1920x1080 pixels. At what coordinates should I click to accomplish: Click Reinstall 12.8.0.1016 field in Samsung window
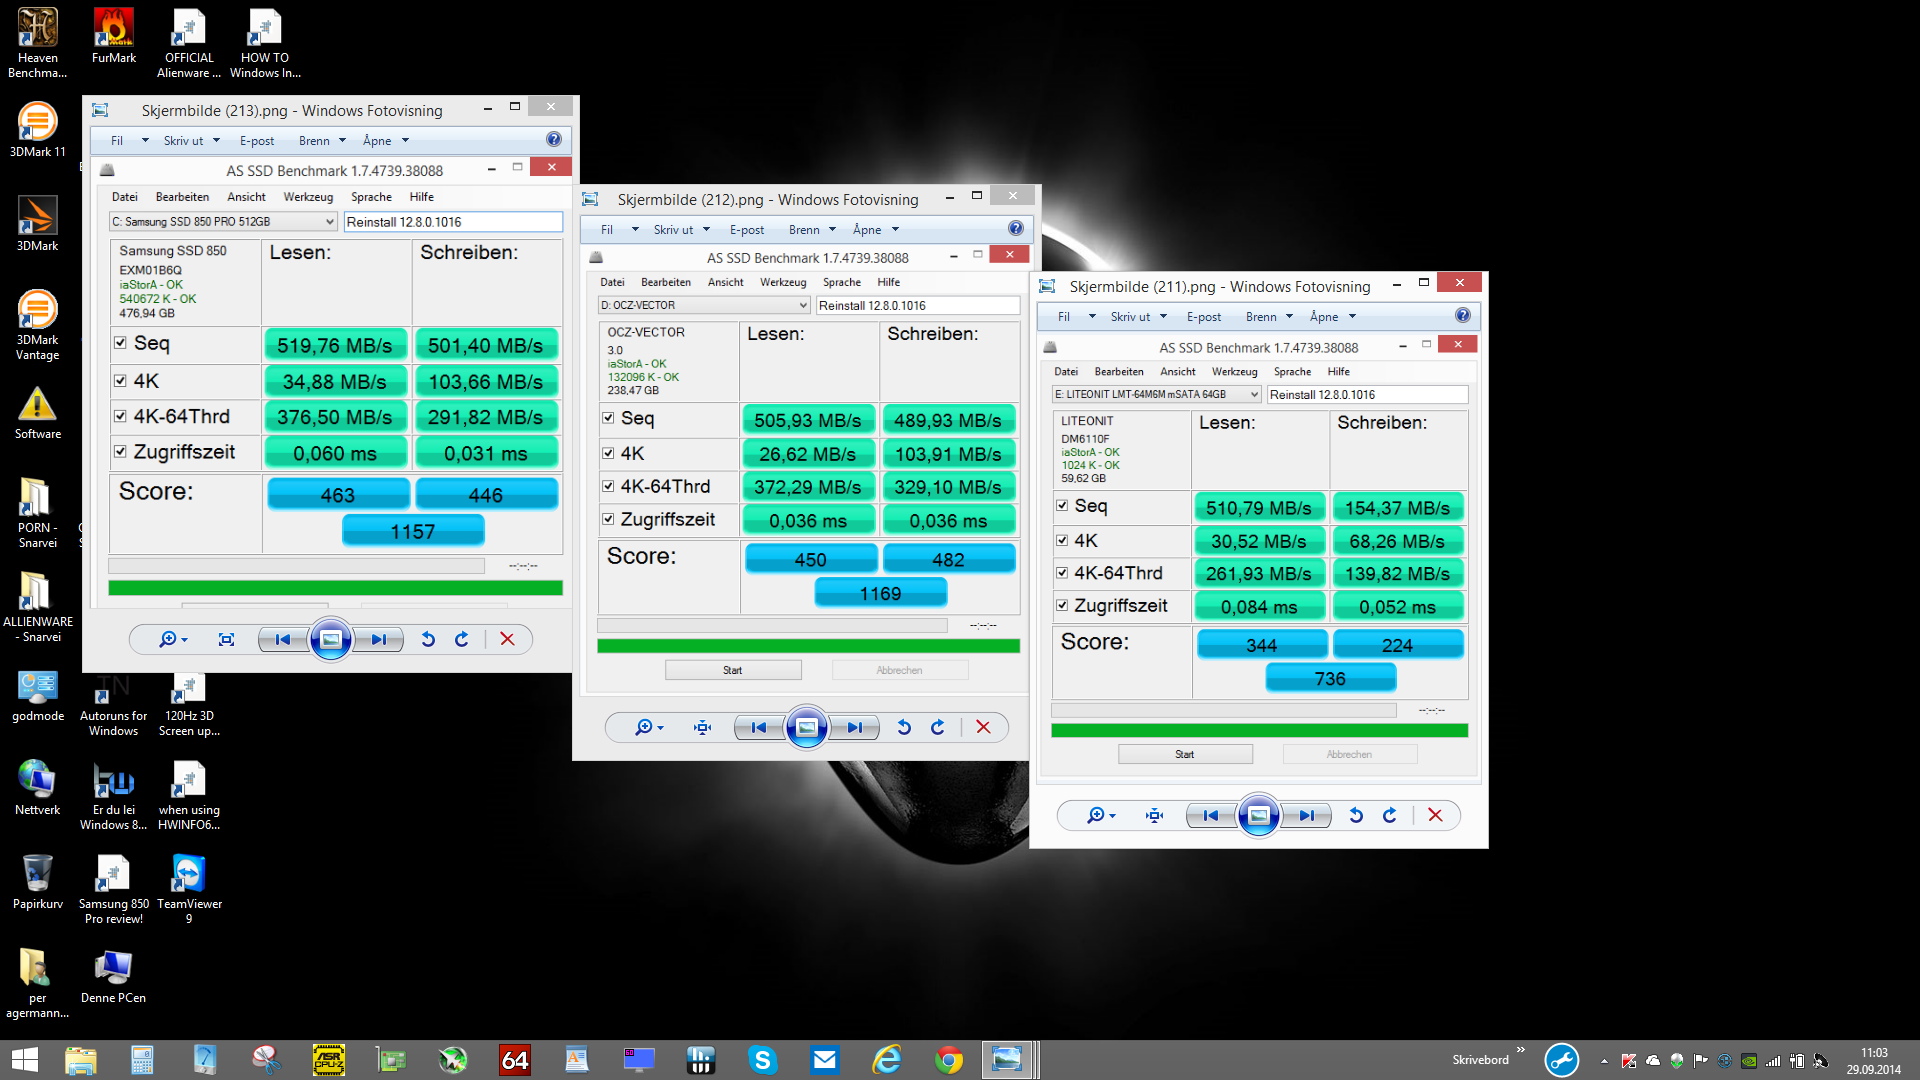pyautogui.click(x=453, y=222)
